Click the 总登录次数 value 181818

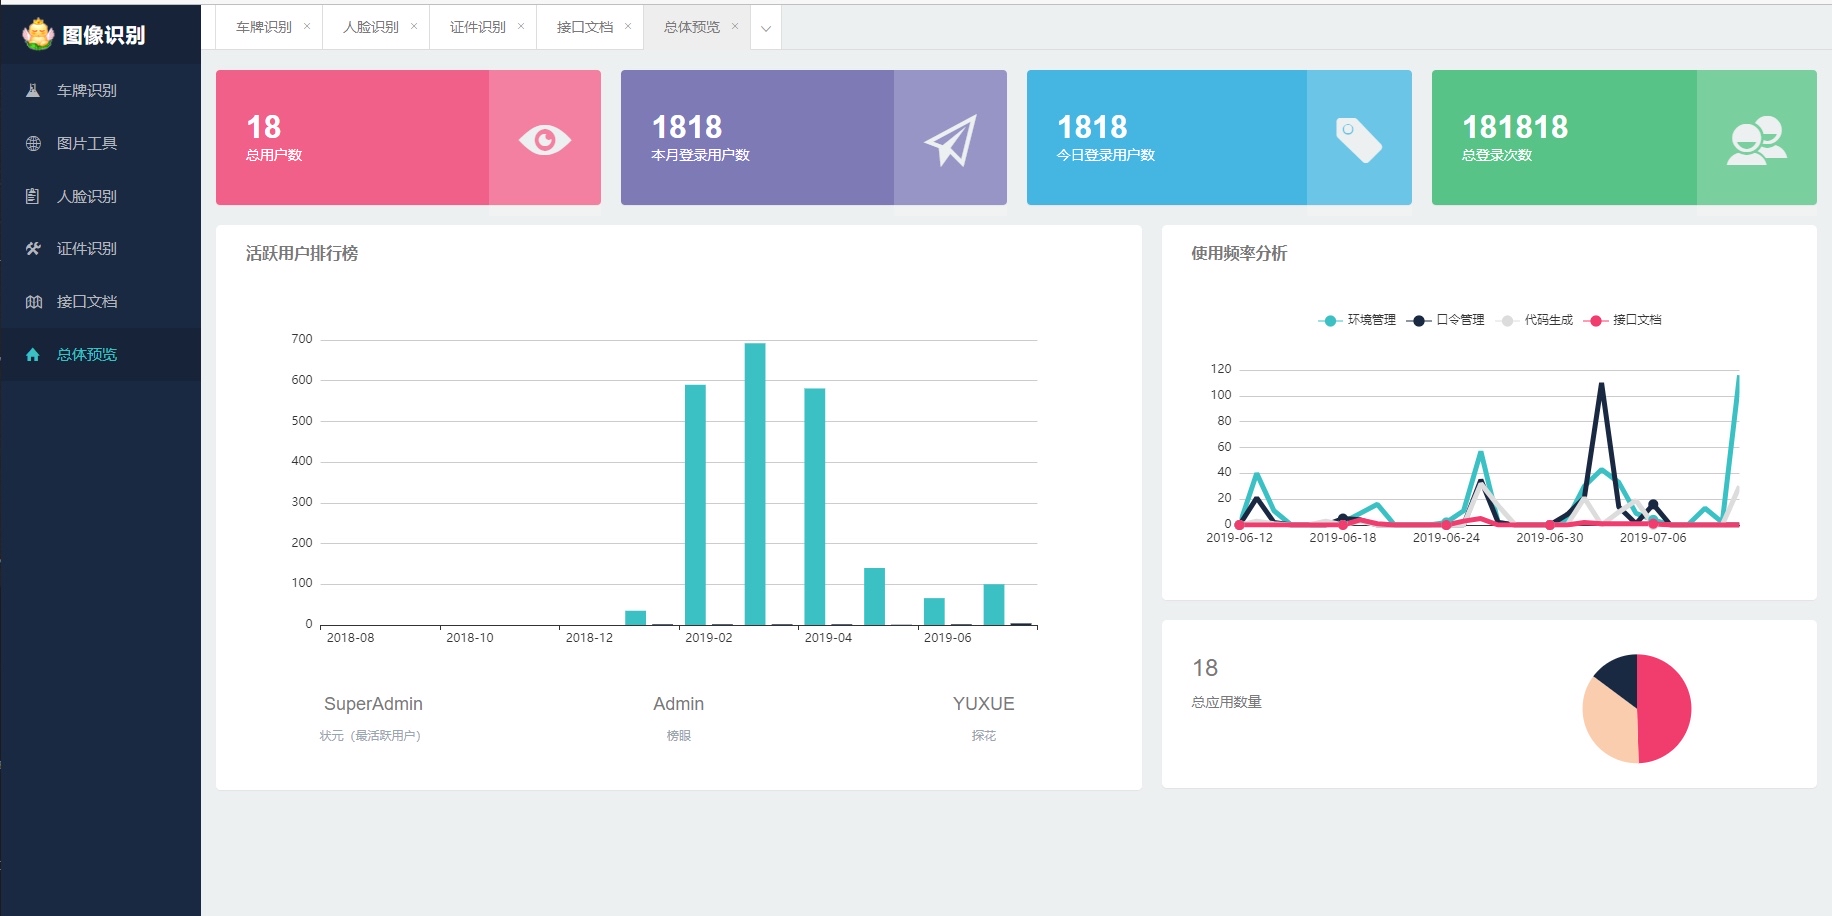1515,127
